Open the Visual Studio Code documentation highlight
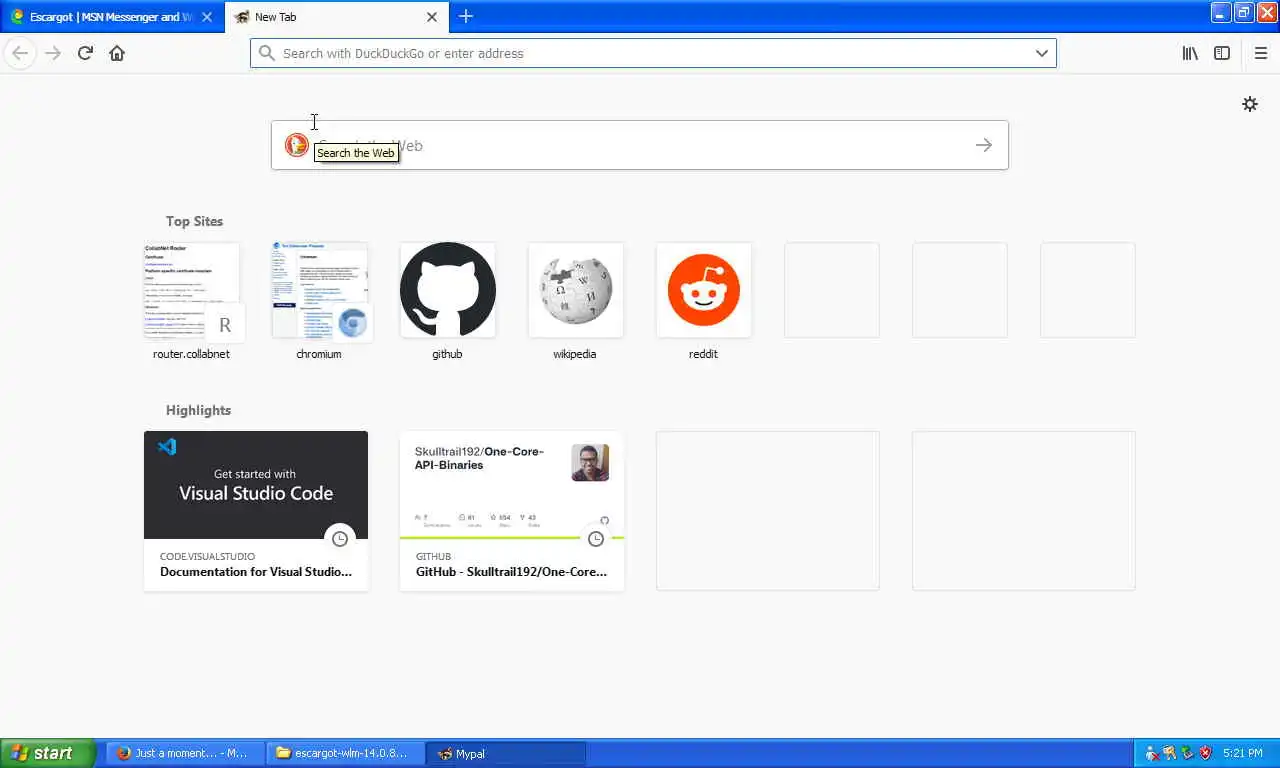1280x768 pixels. click(x=256, y=511)
